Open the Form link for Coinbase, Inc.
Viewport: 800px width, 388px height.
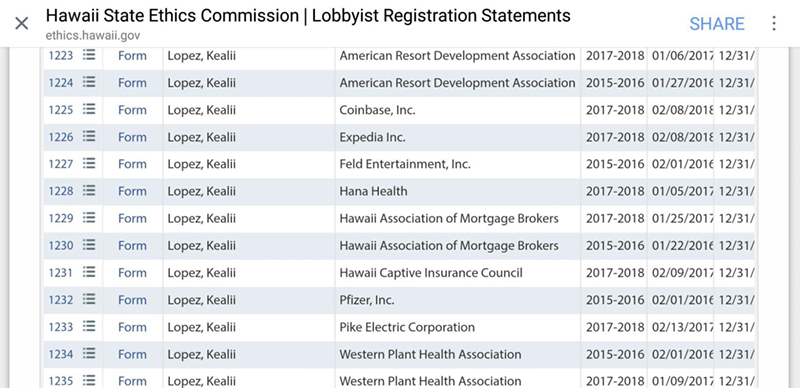tap(132, 110)
